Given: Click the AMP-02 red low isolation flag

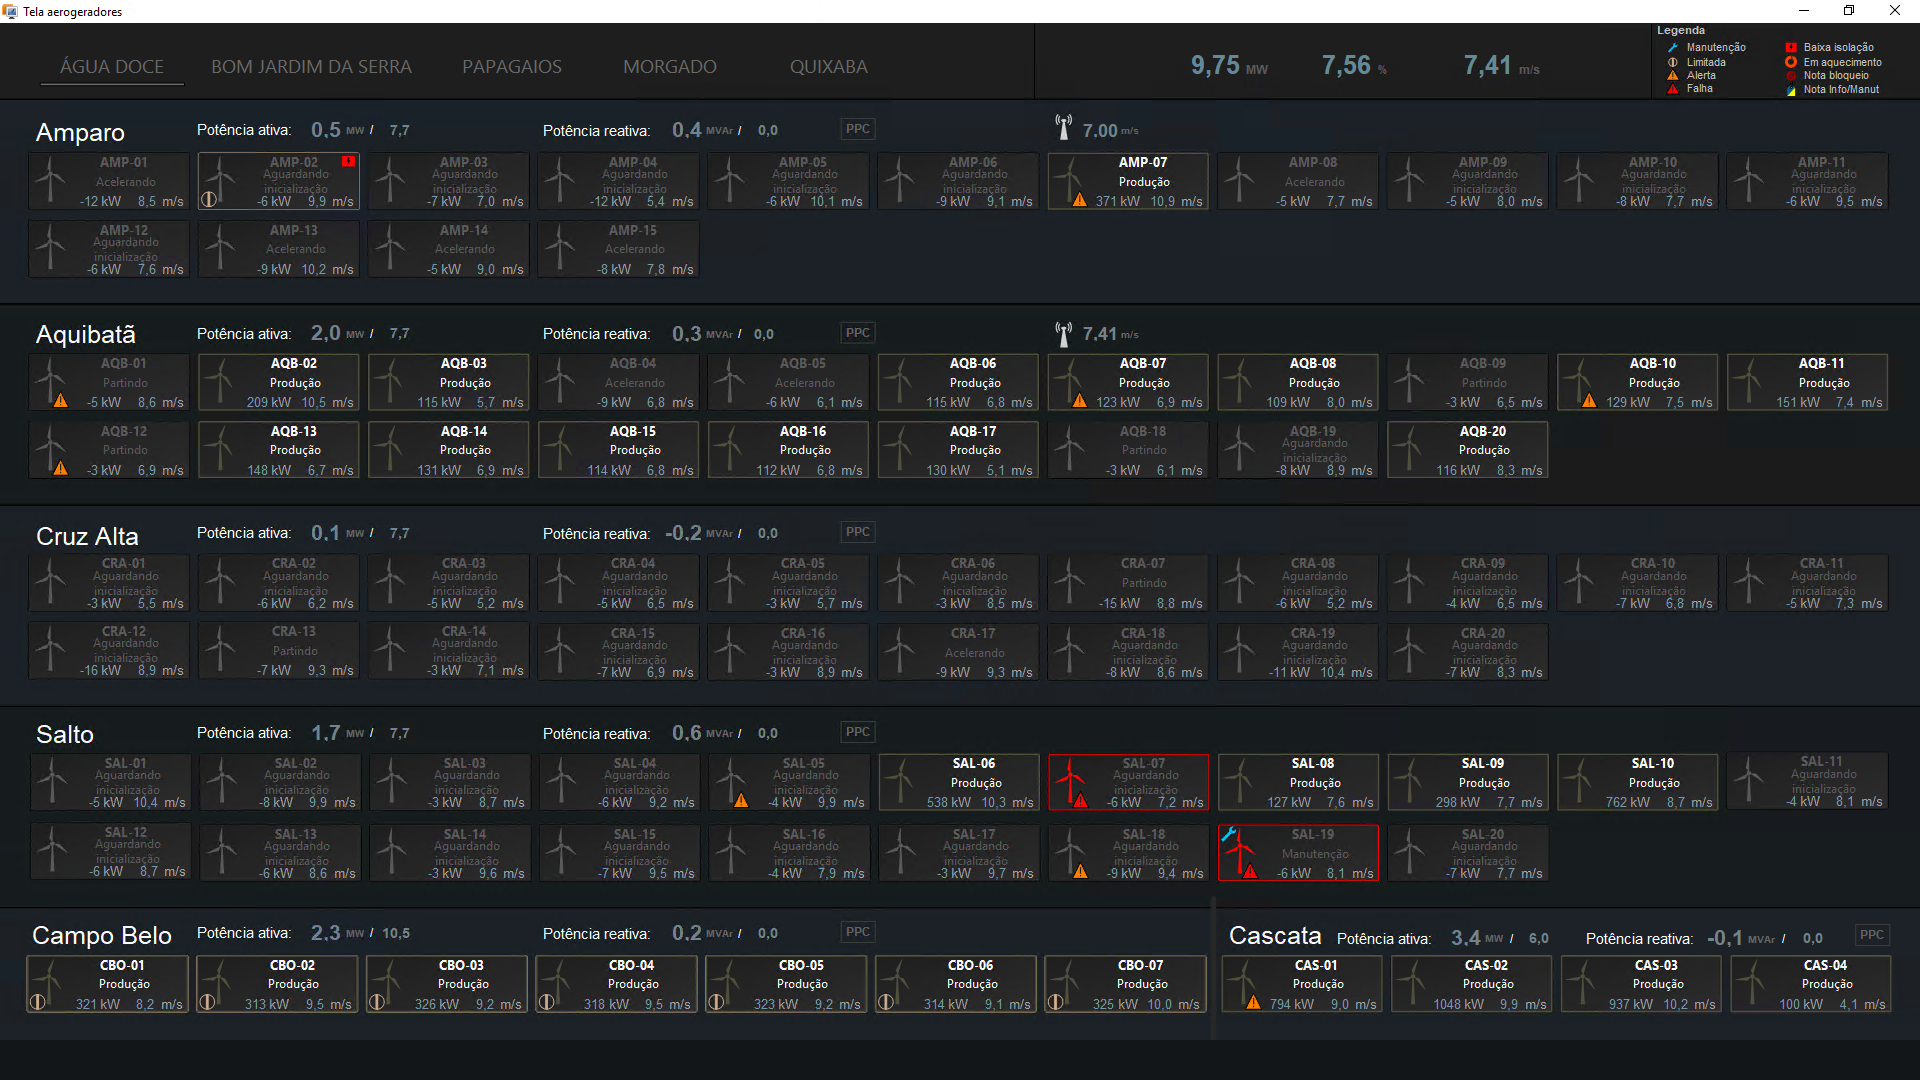Looking at the screenshot, I should click(x=348, y=161).
